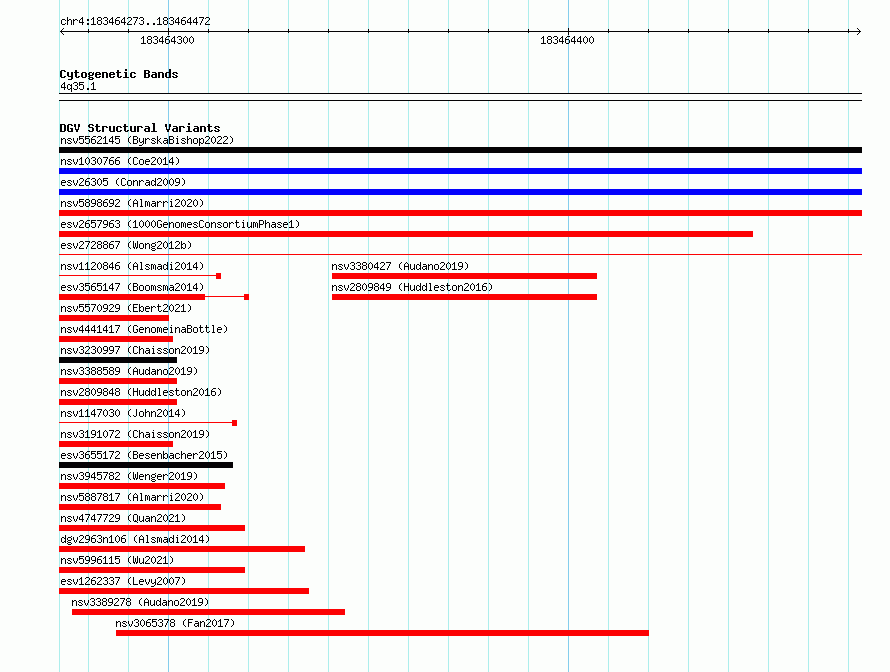Select the nsv3191072 (Chaisson2019) label
This screenshot has width=890, height=672.
(x=135, y=434)
